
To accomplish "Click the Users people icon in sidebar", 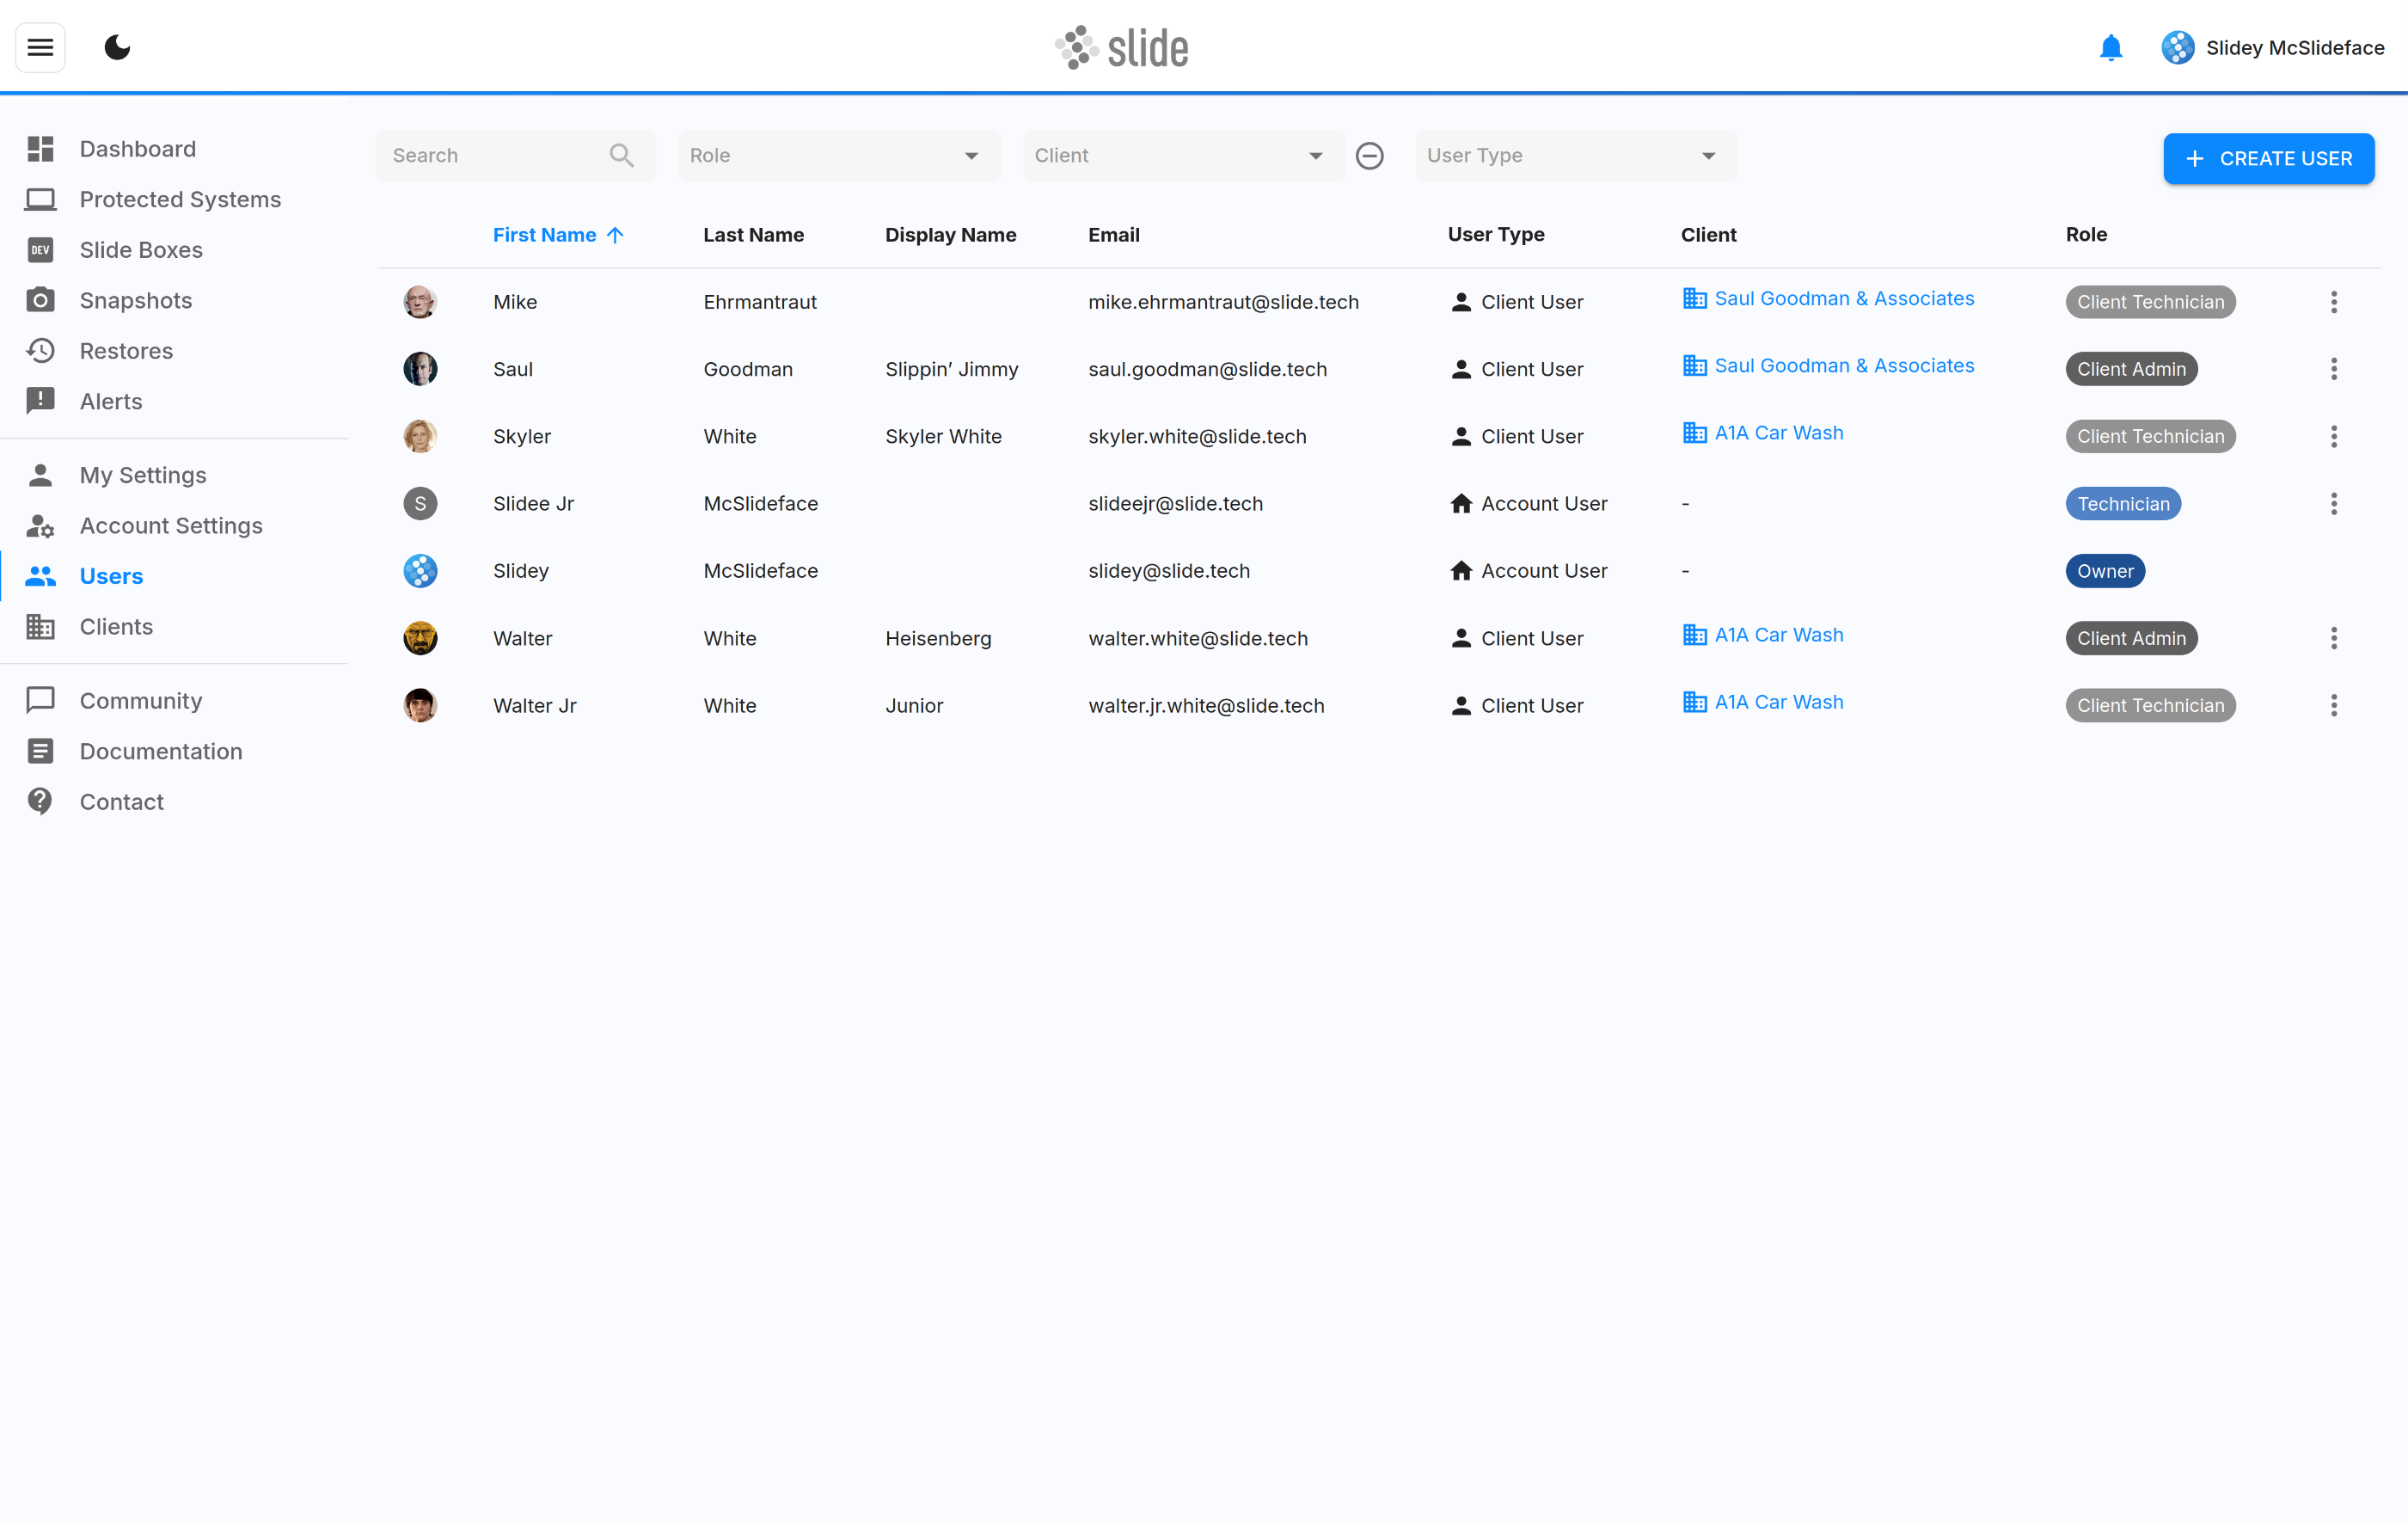I will [40, 576].
